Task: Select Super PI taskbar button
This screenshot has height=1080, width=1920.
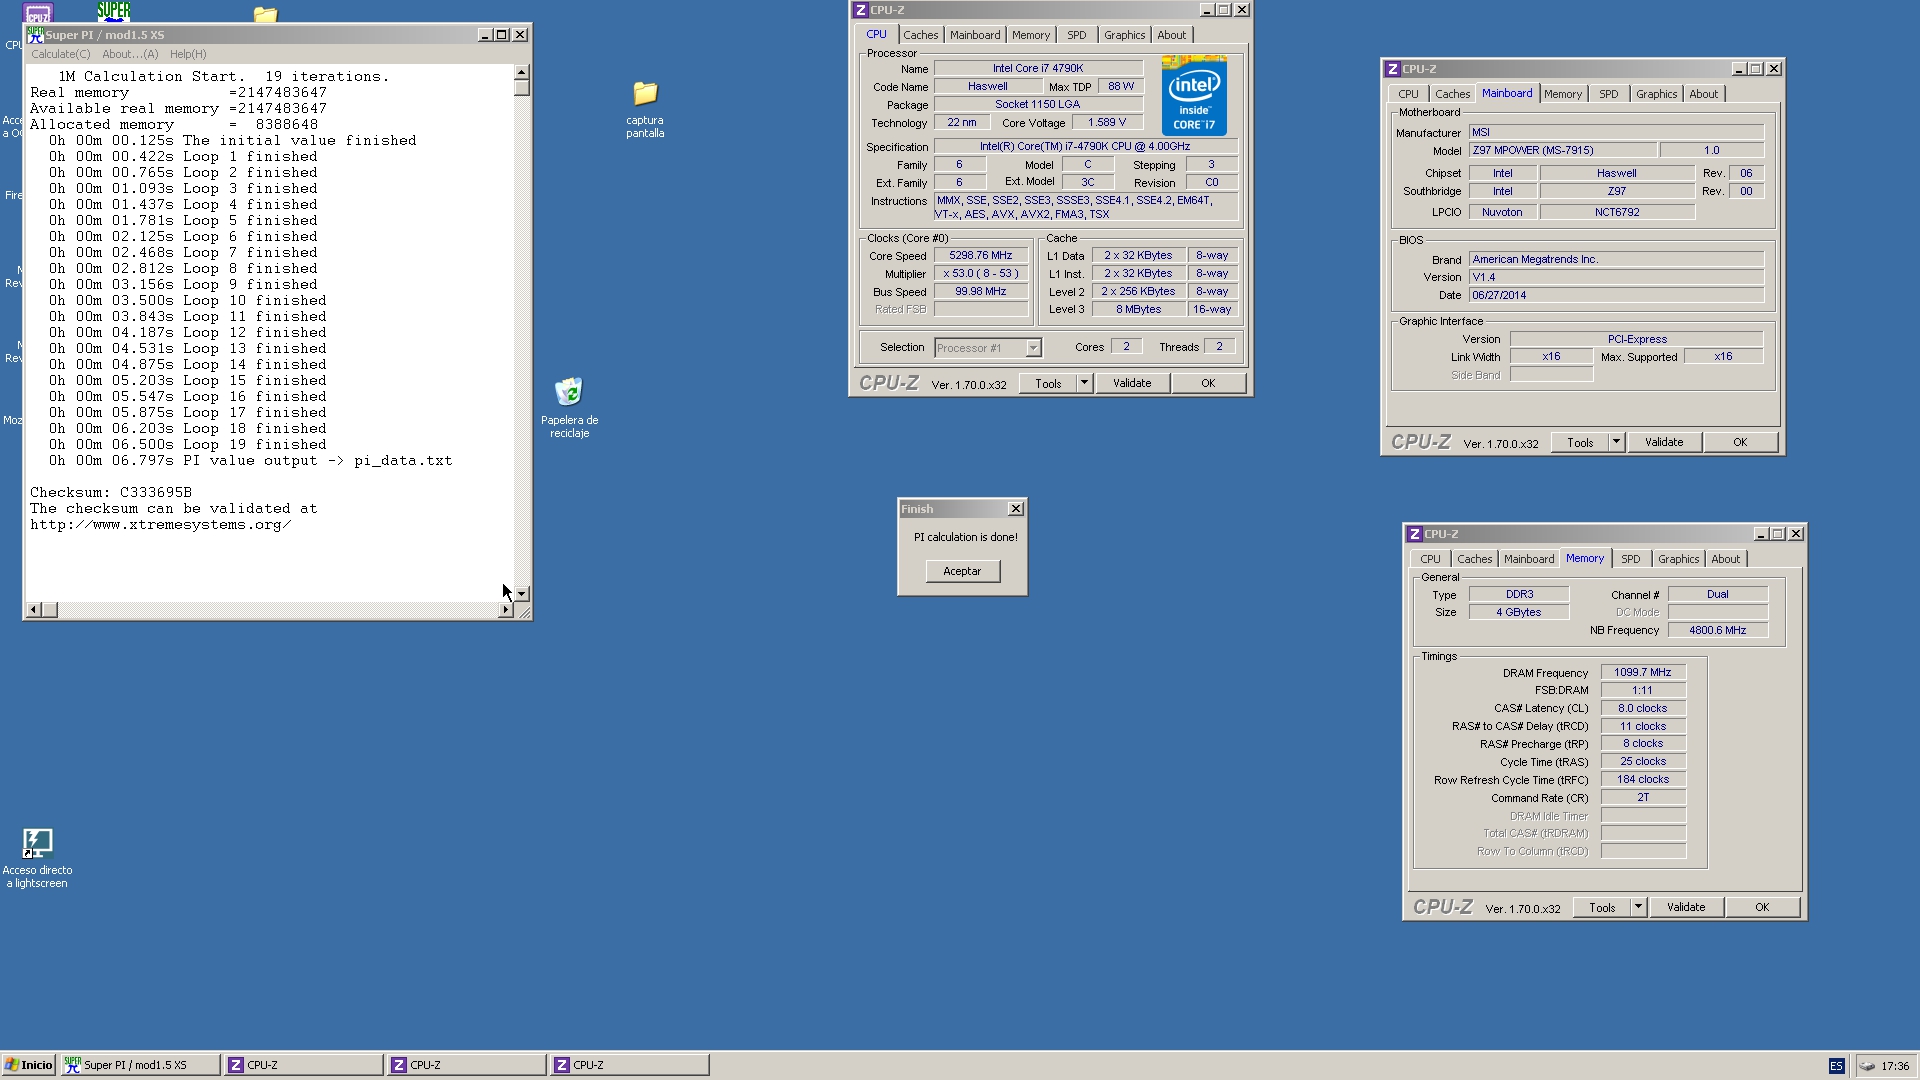Action: [x=140, y=1065]
